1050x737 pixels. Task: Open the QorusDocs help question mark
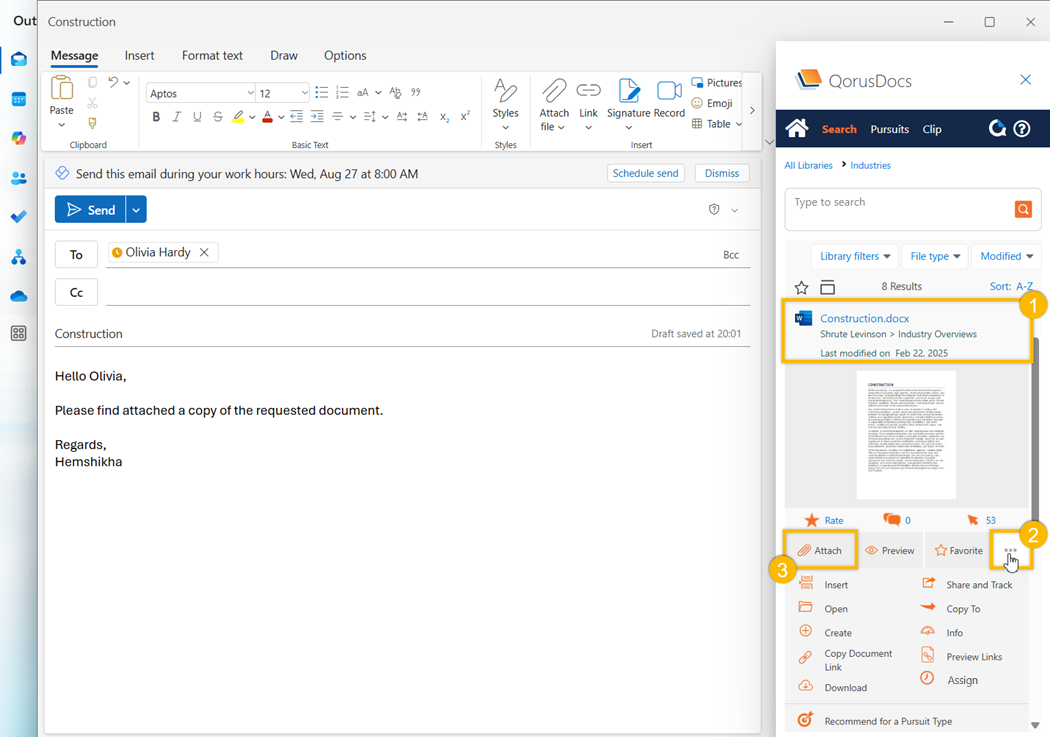1022,129
